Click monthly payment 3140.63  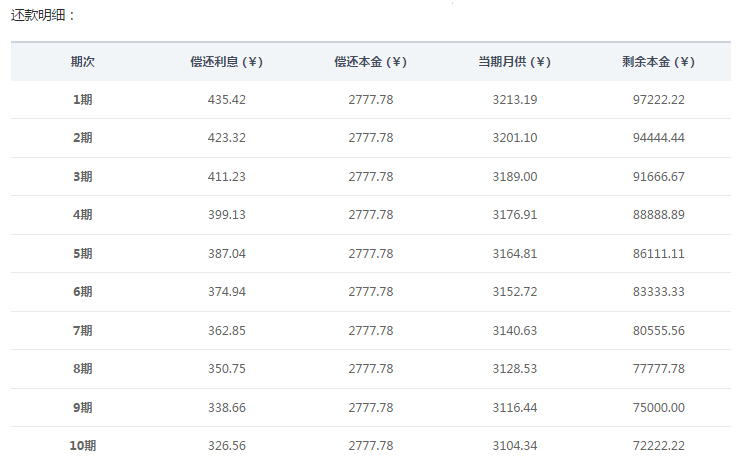tap(515, 331)
